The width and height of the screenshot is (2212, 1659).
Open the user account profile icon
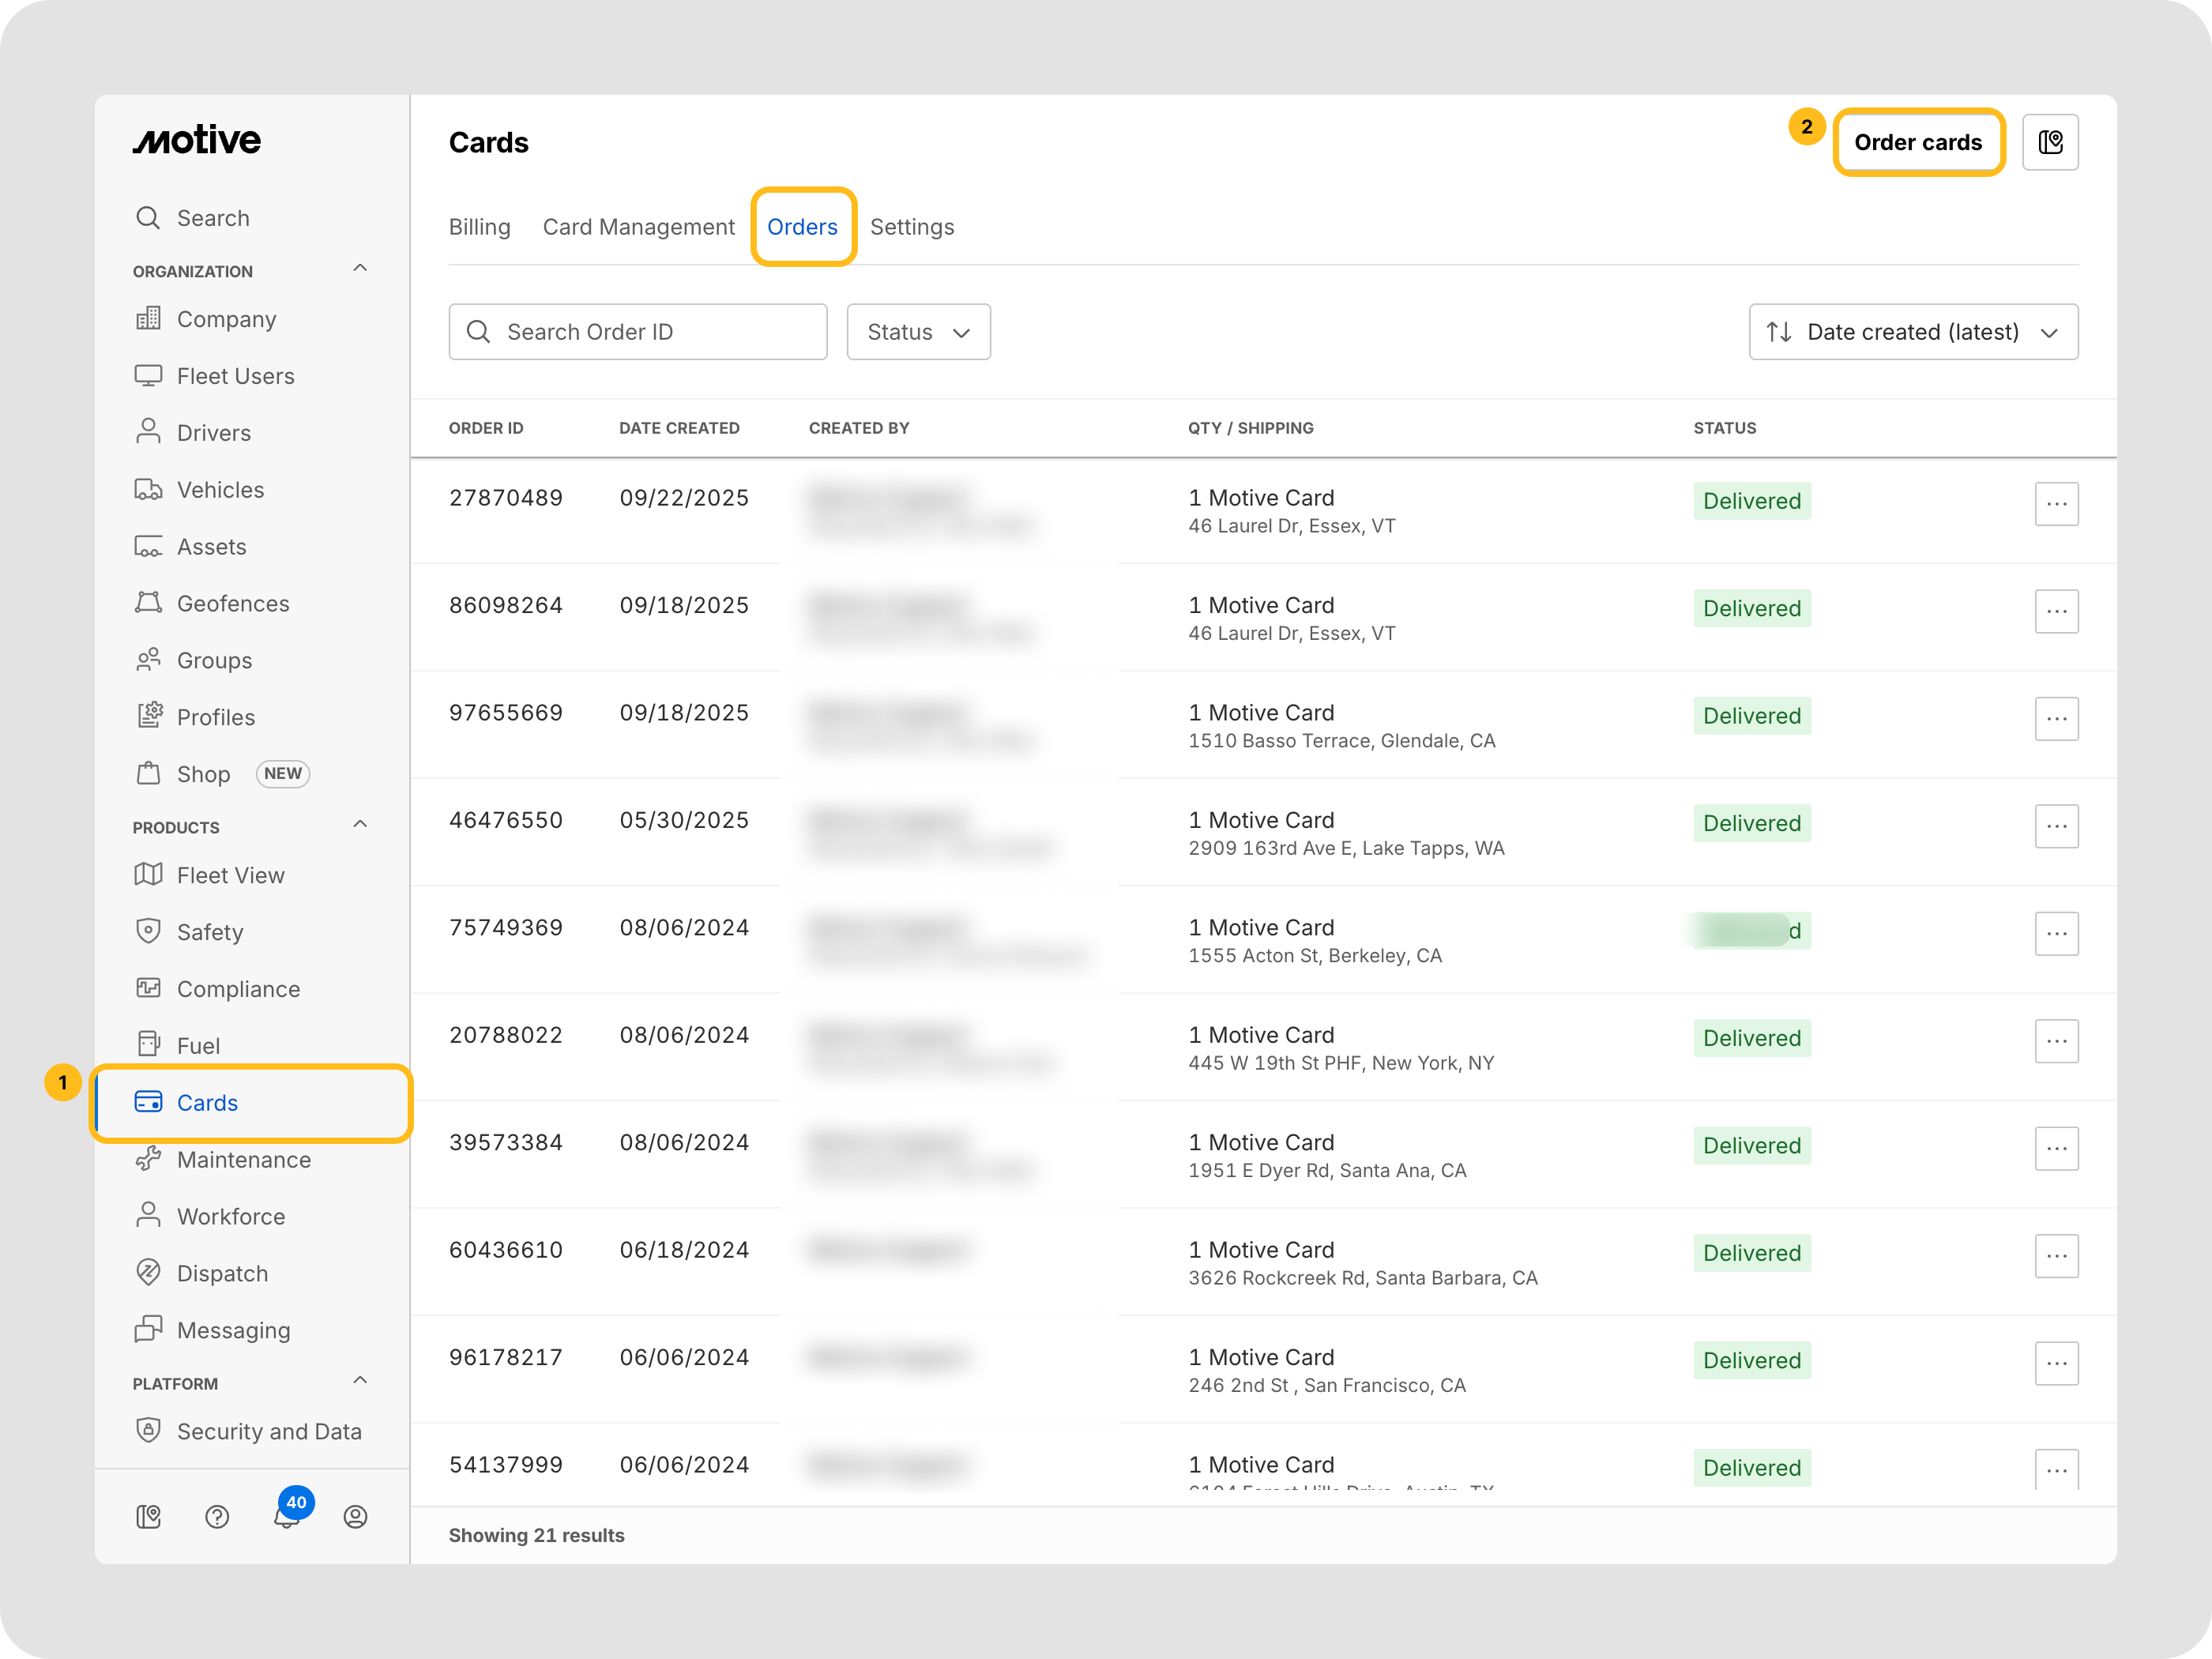click(355, 1517)
